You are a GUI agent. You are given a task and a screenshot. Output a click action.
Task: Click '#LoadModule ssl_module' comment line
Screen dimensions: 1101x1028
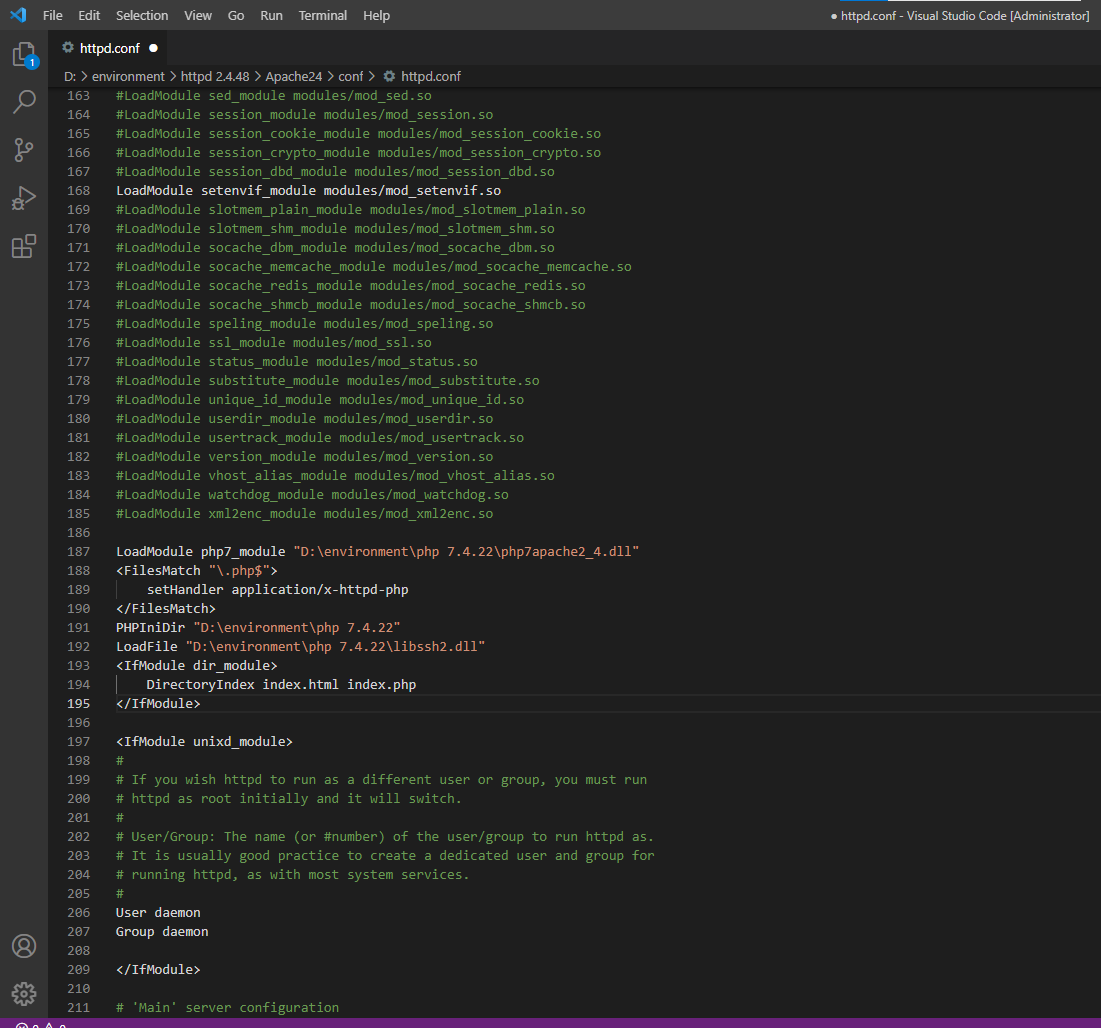coord(274,343)
